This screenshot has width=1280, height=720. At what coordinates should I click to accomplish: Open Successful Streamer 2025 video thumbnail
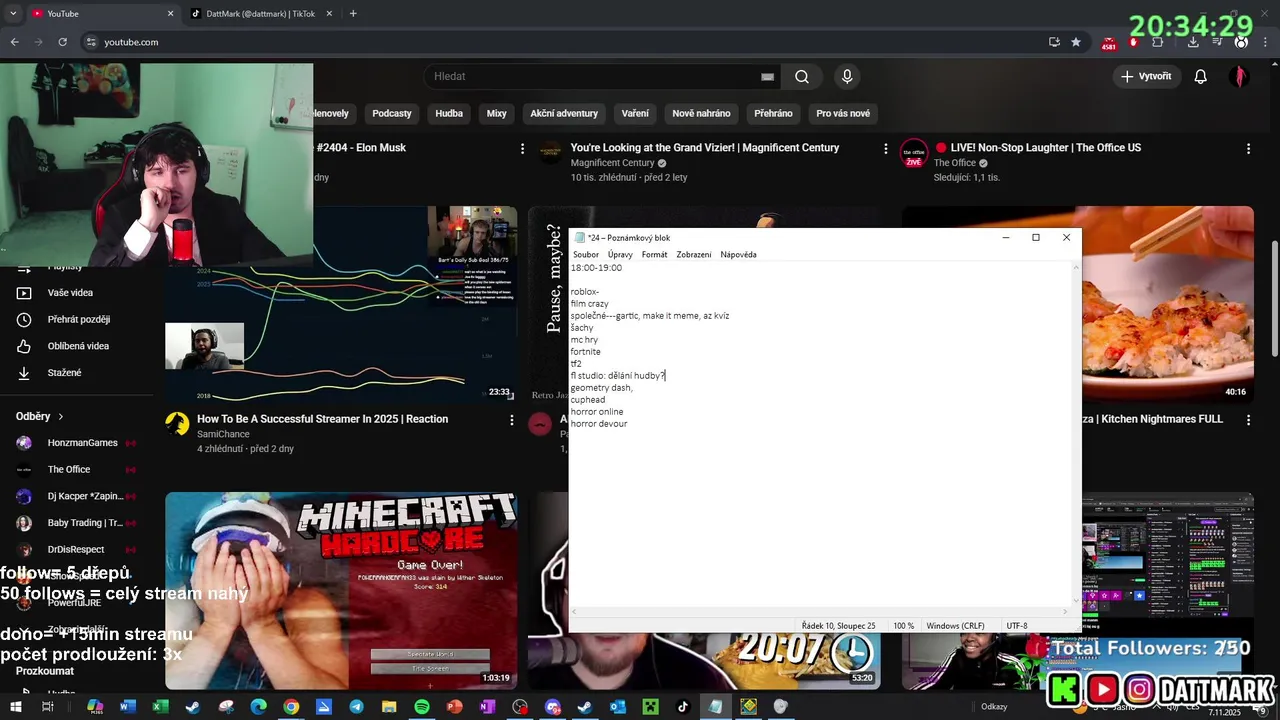341,304
